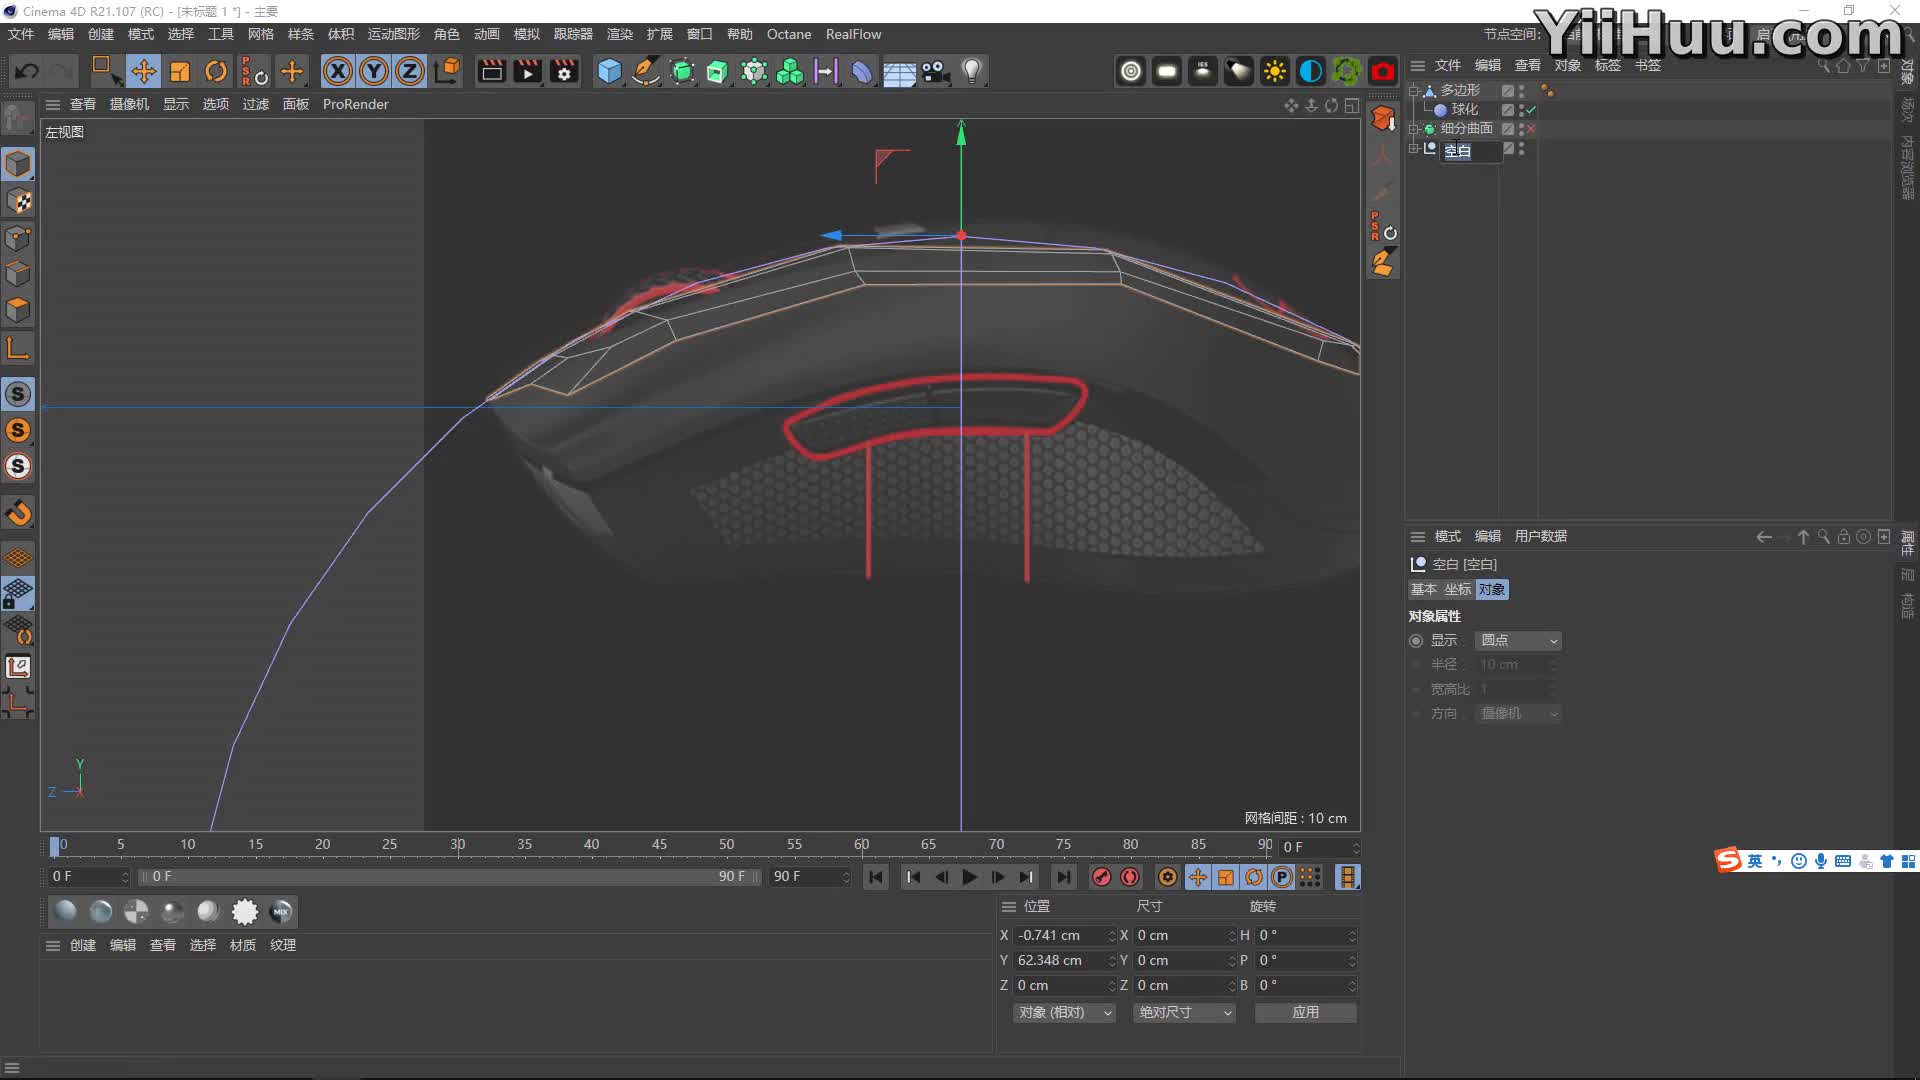Open viewport ProRender menu

pyautogui.click(x=355, y=104)
